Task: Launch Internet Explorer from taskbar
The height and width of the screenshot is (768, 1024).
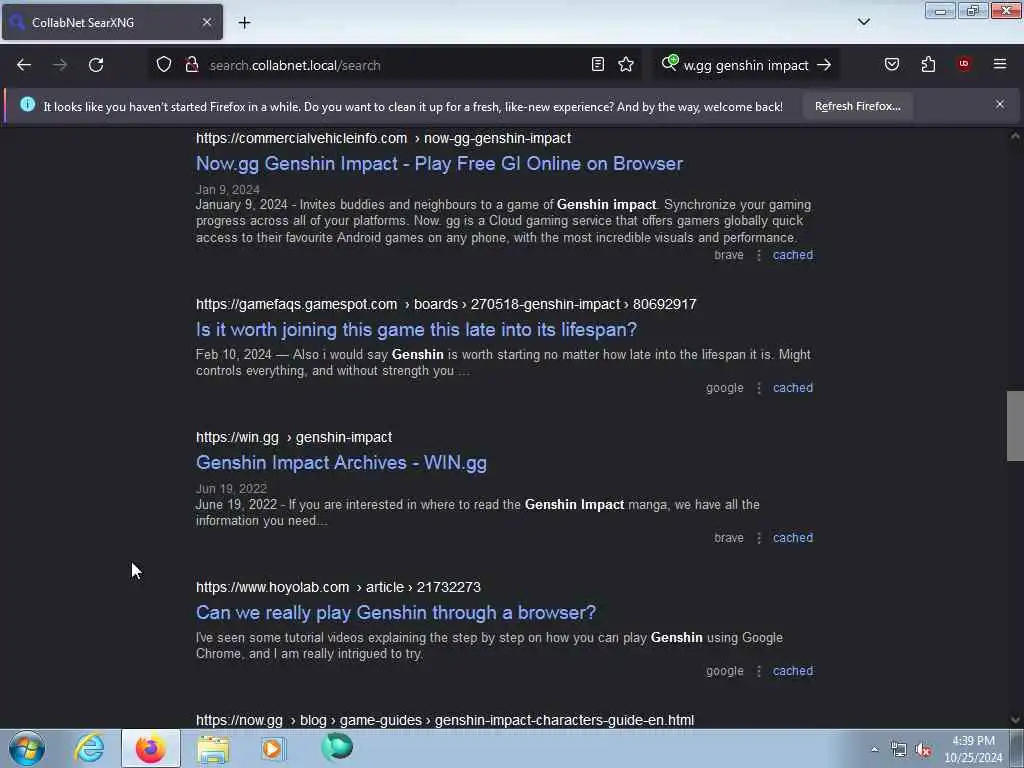Action: coord(89,748)
